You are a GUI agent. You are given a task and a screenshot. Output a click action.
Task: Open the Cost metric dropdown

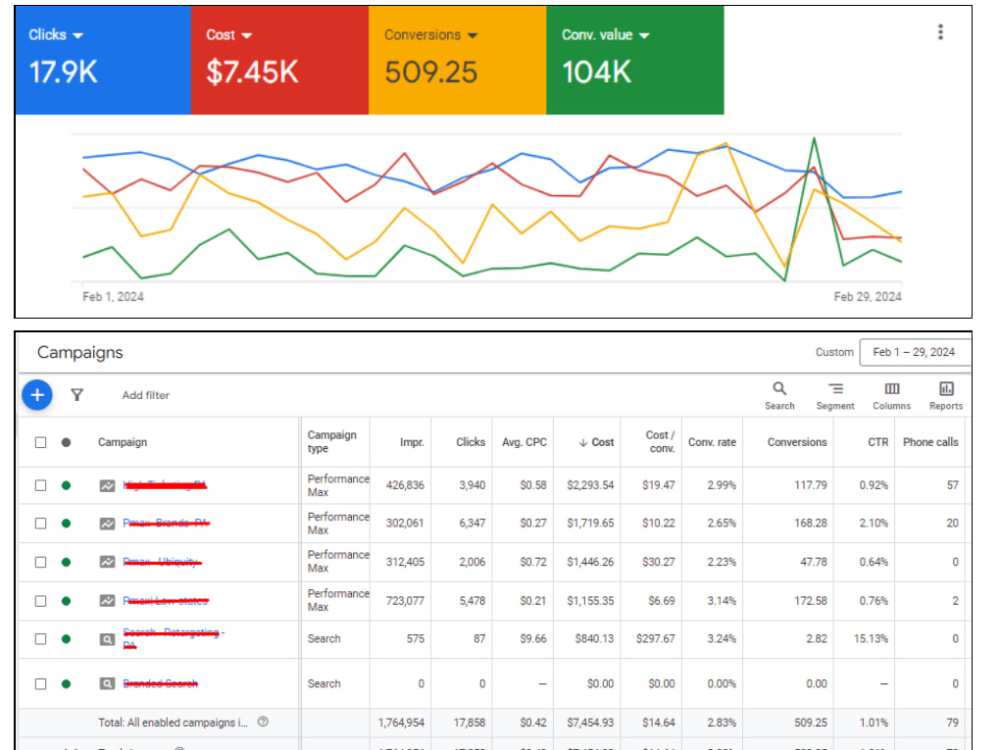coord(247,36)
